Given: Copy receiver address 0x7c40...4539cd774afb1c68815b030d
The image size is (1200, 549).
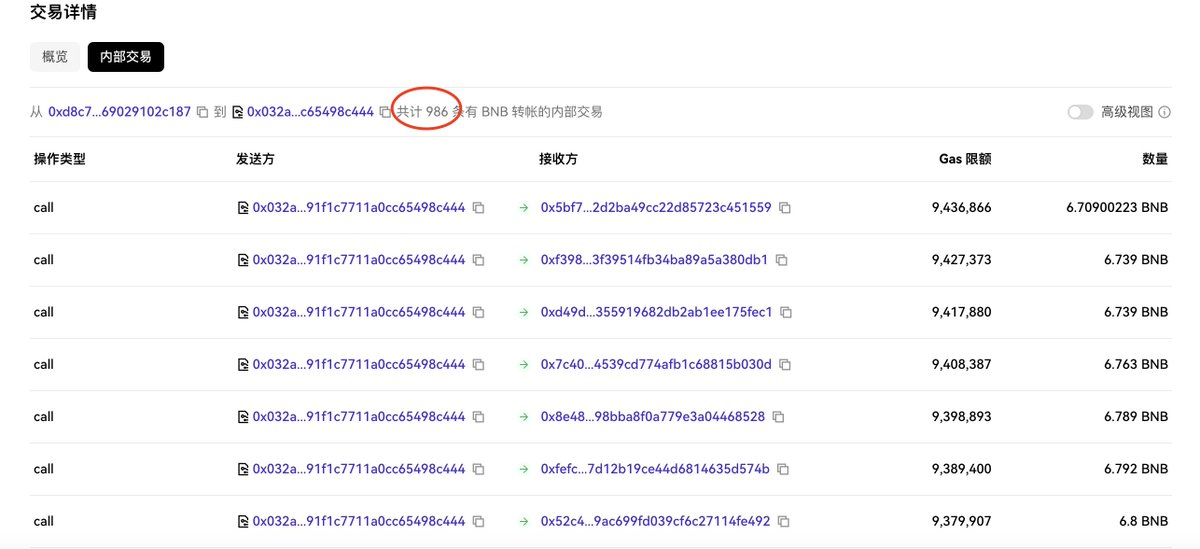Looking at the screenshot, I should click(x=785, y=365).
